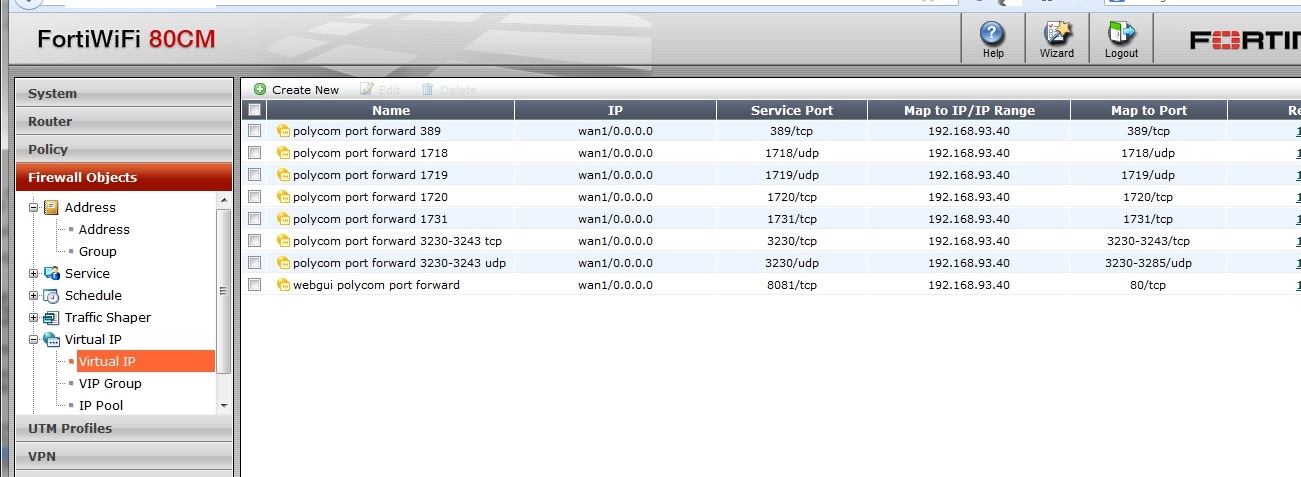Viewport: 1301px width, 477px height.
Task: Open the Wizard icon in header
Action: pos(1056,35)
